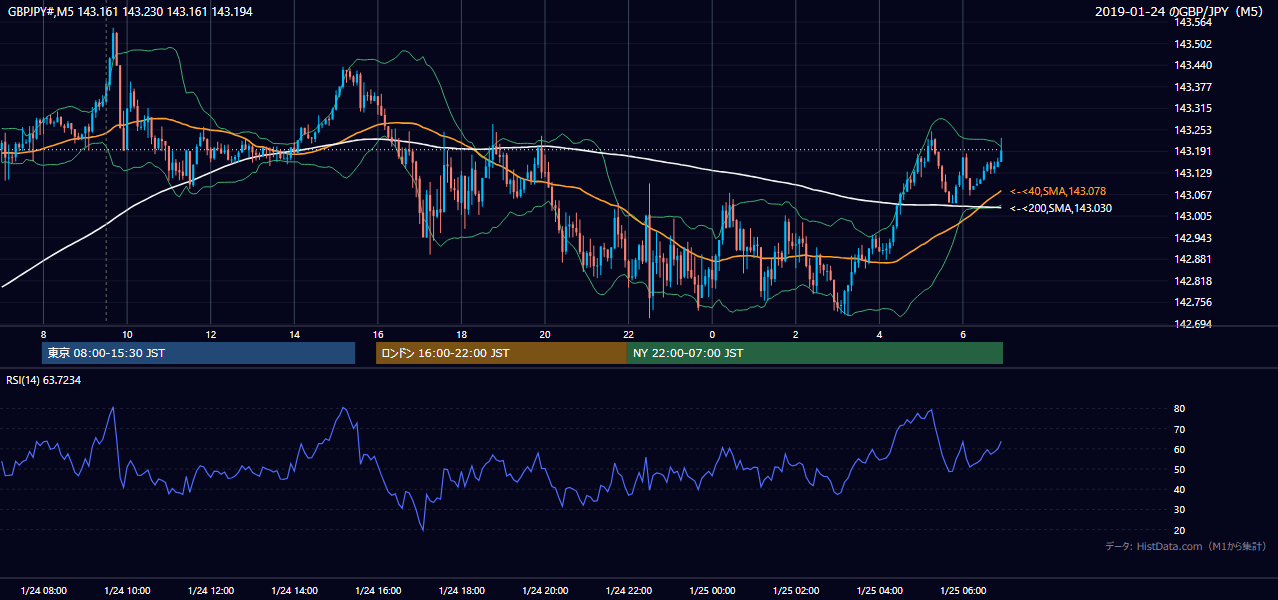Click RSI axis level 40

(1180, 489)
